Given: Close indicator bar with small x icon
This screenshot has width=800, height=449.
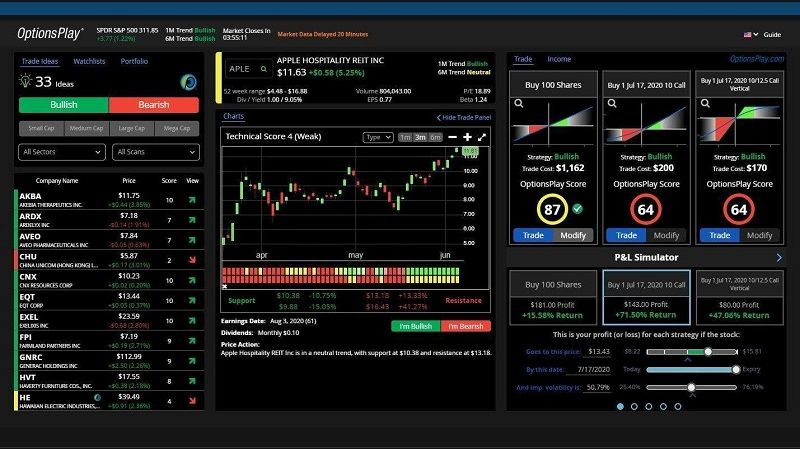Looking at the screenshot, I should 224,287.
